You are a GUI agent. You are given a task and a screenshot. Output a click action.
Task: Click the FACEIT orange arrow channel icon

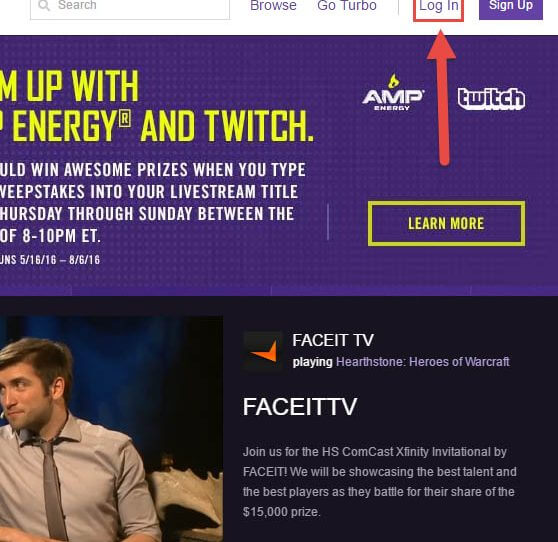coord(263,351)
